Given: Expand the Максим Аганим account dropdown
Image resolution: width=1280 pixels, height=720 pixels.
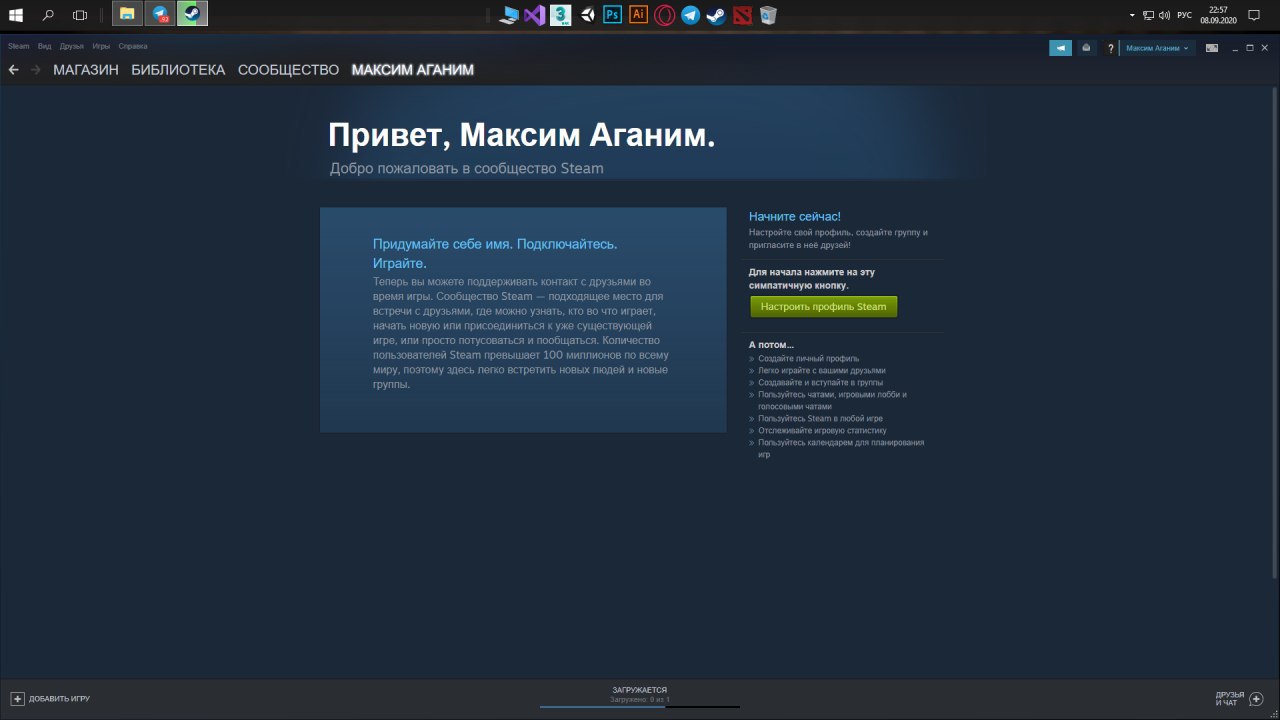Looking at the screenshot, I should [1157, 48].
